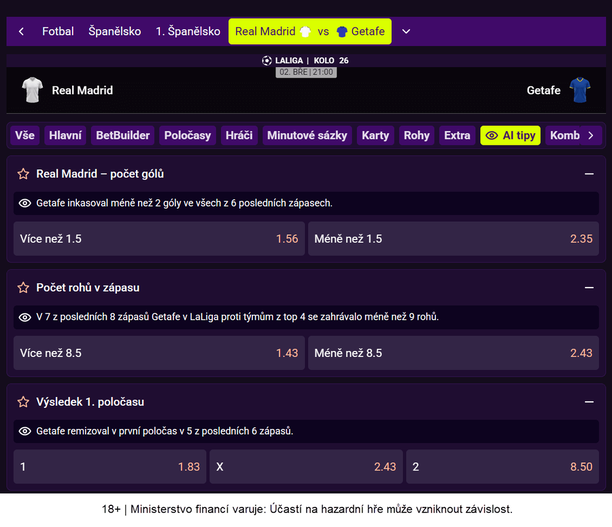The height and width of the screenshot is (527, 612).
Task: Click the eye icon beside Getafe inkasoval tip
Action: (x=25, y=203)
